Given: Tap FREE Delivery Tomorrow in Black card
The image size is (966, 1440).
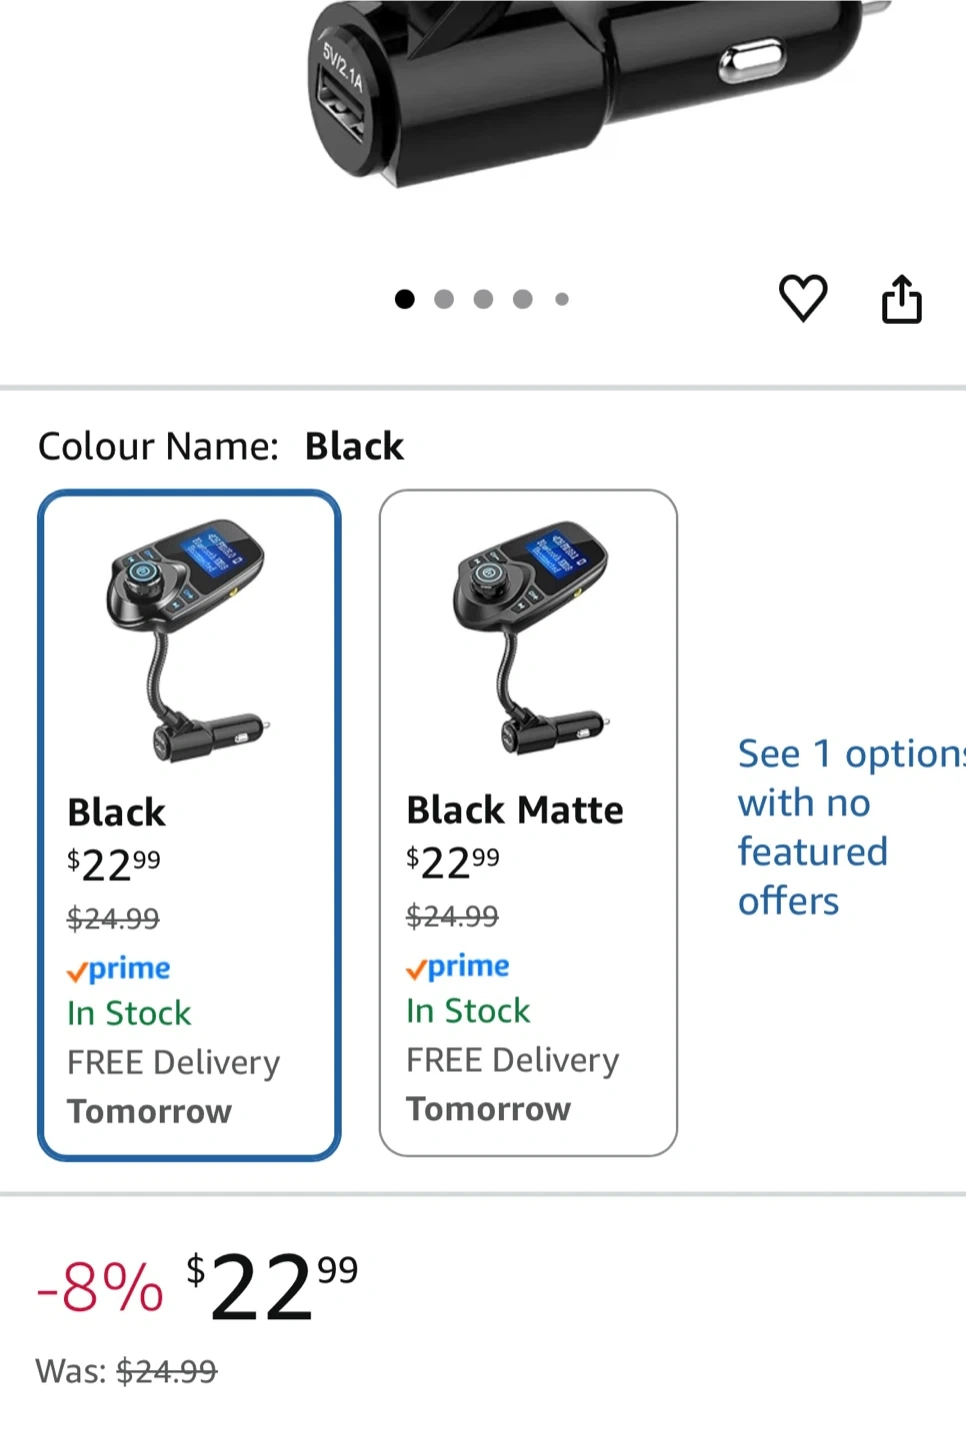Looking at the screenshot, I should tap(173, 1087).
